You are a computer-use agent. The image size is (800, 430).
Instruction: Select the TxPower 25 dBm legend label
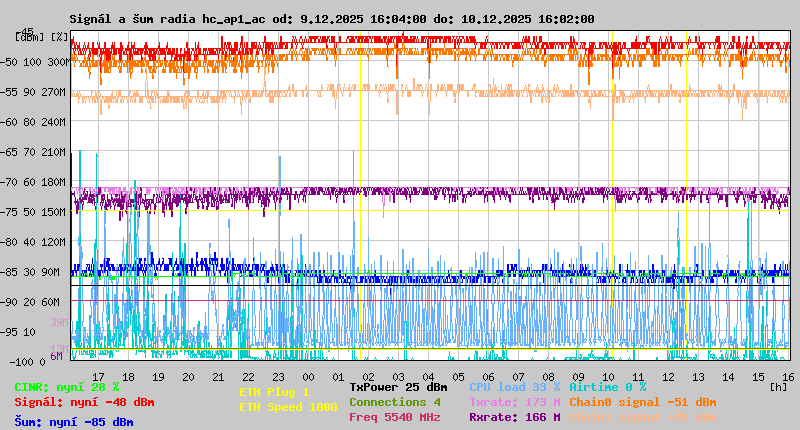click(398, 387)
